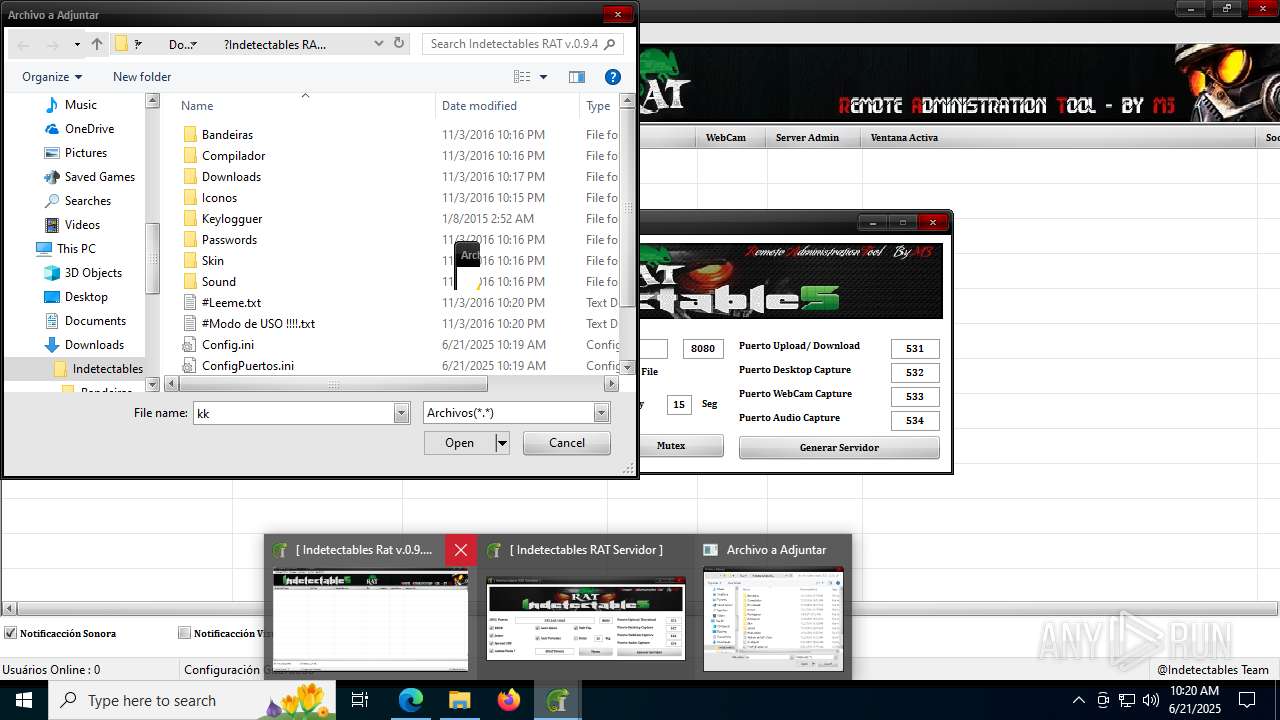Select This PC in navigation pane
The height and width of the screenshot is (720, 1280).
click(x=76, y=248)
